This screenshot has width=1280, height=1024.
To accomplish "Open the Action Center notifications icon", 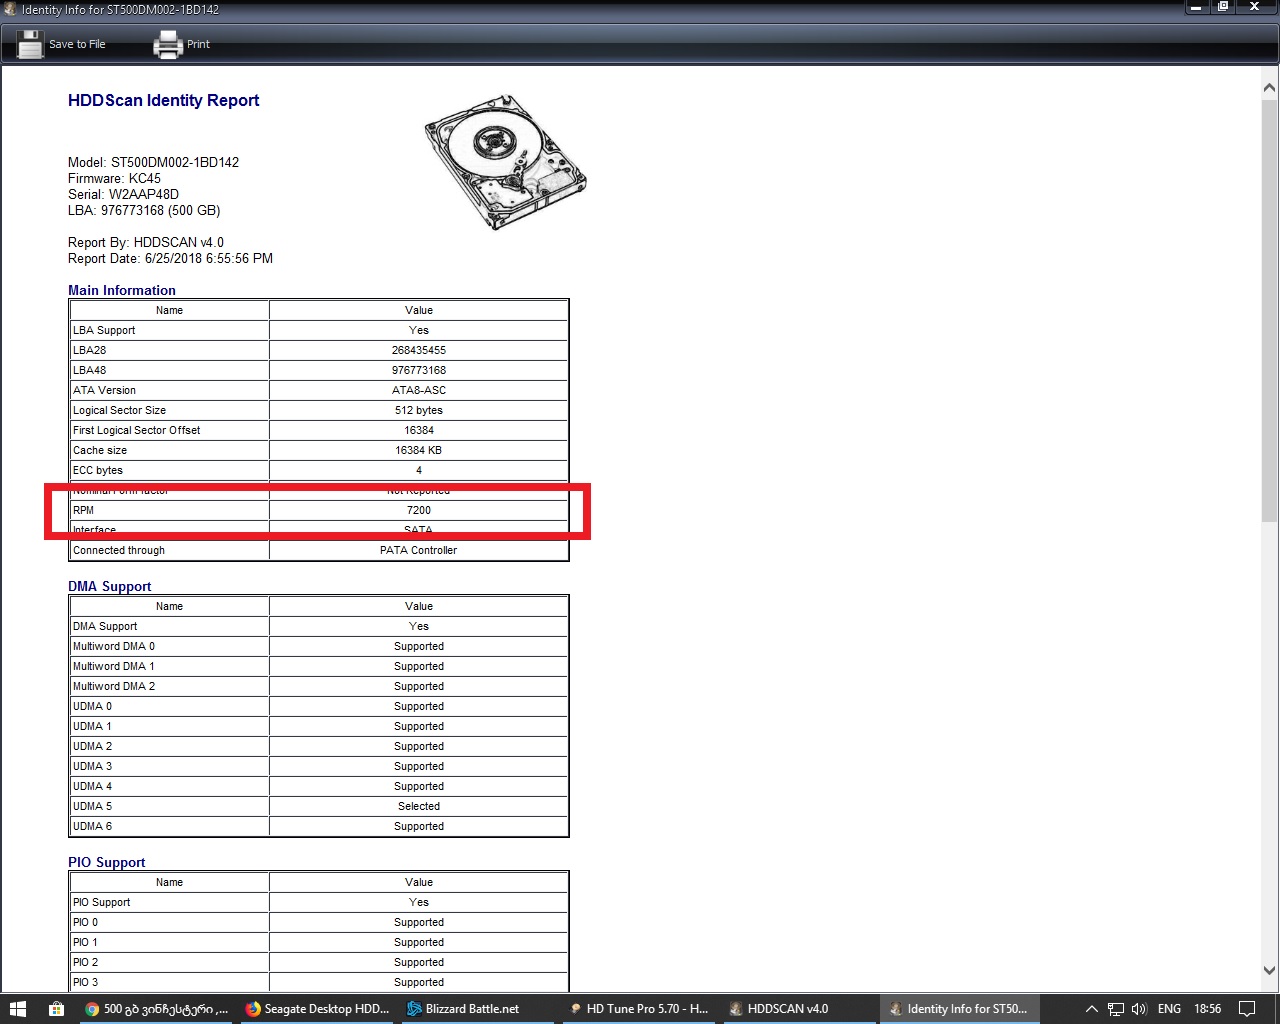I will 1247,1009.
